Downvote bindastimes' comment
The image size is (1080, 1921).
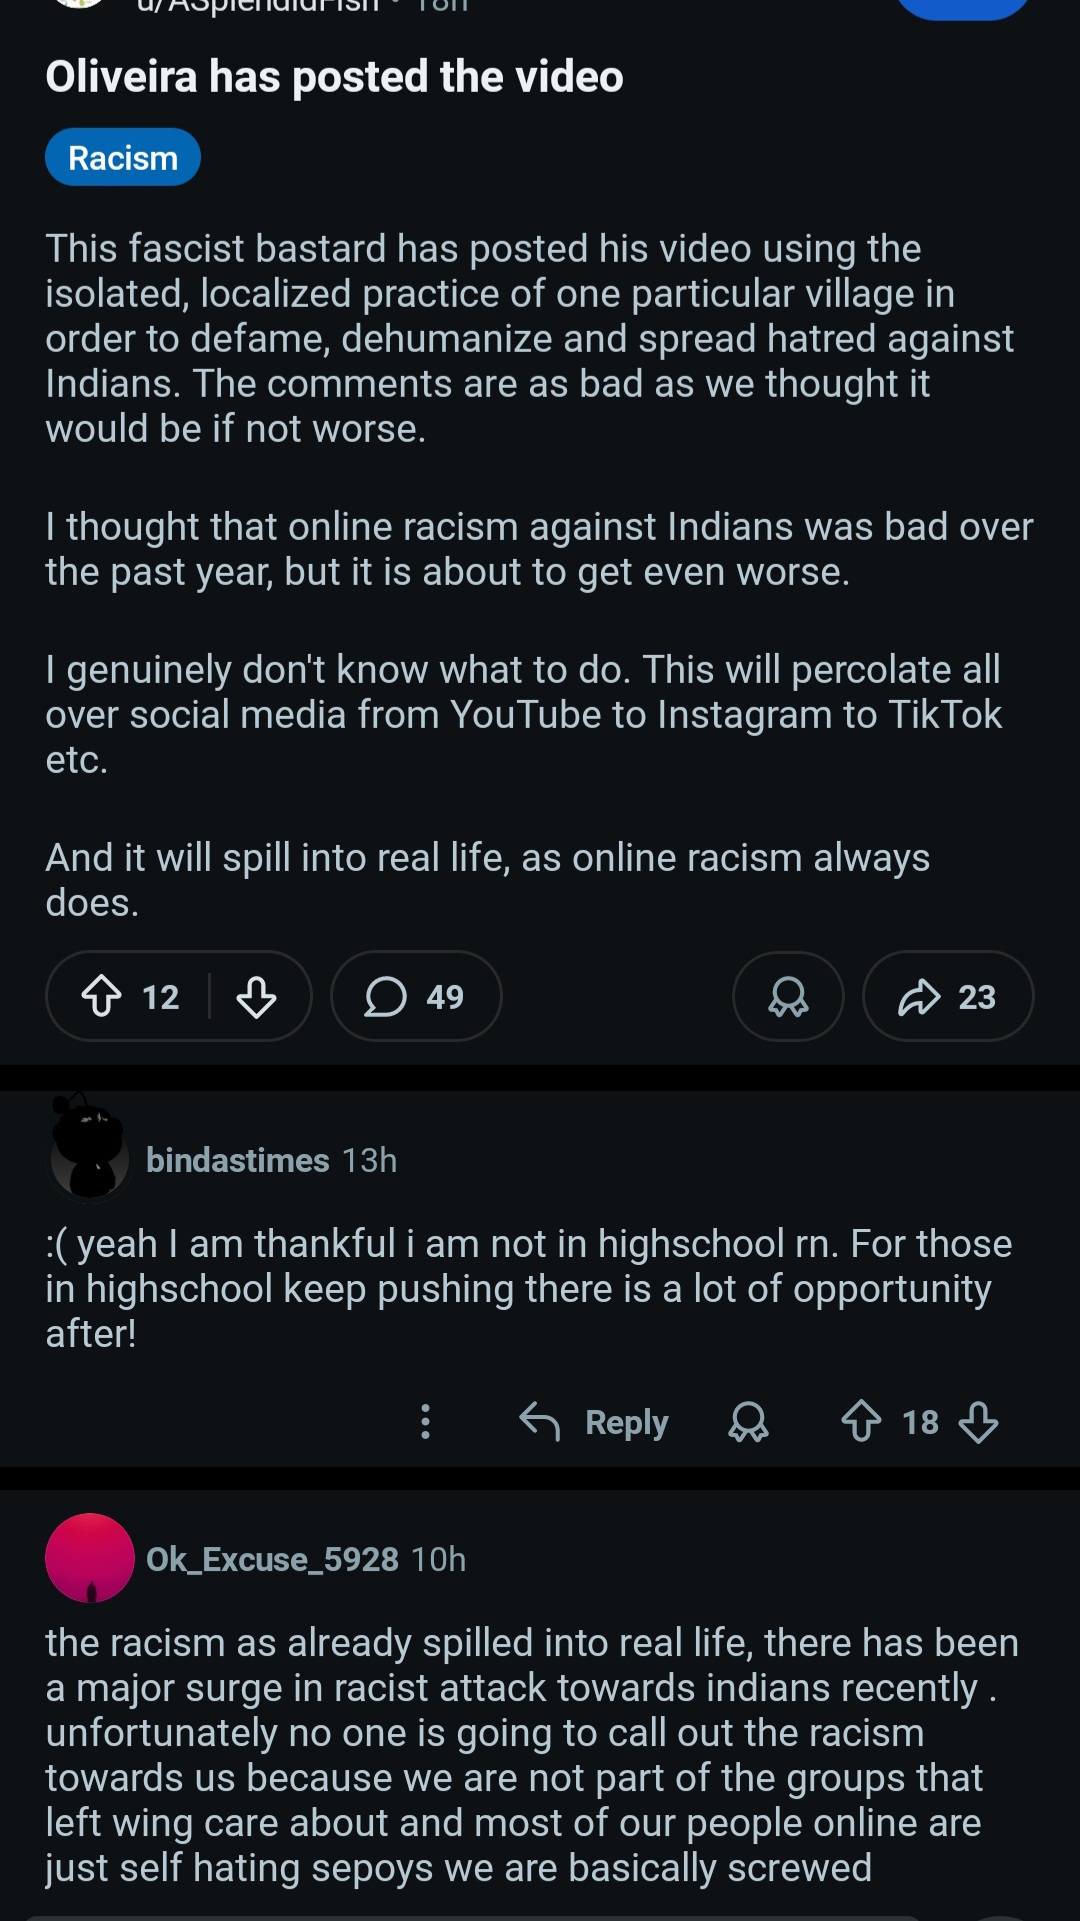pos(977,1421)
